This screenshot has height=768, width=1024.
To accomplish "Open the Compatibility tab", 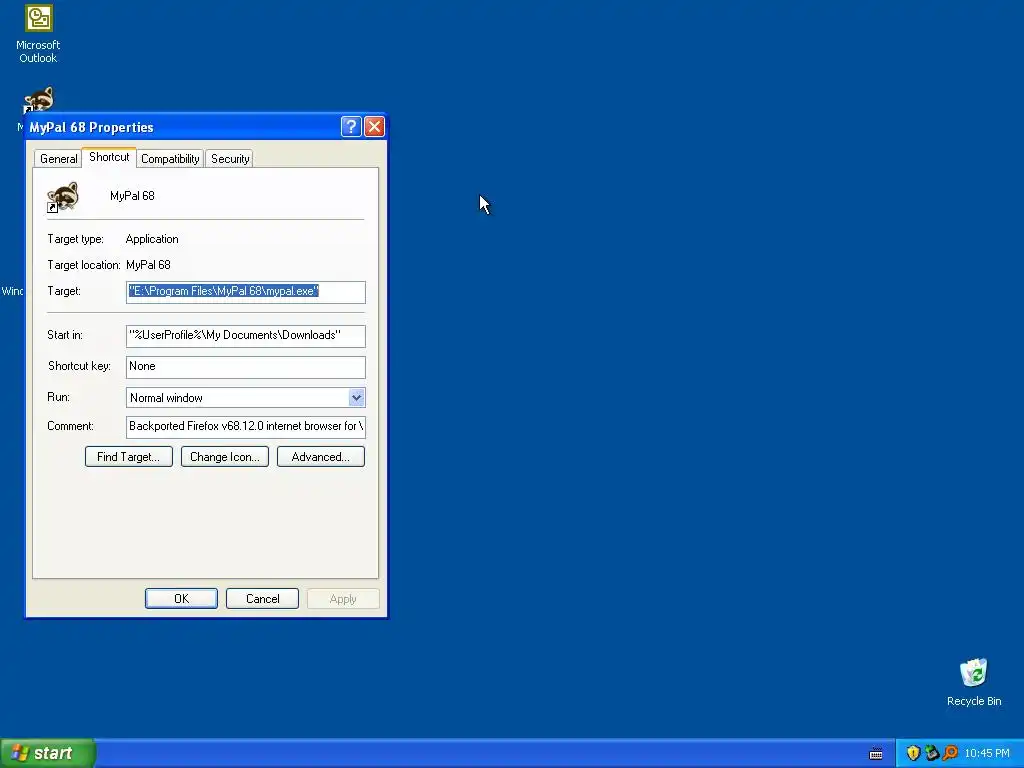I will pyautogui.click(x=170, y=159).
